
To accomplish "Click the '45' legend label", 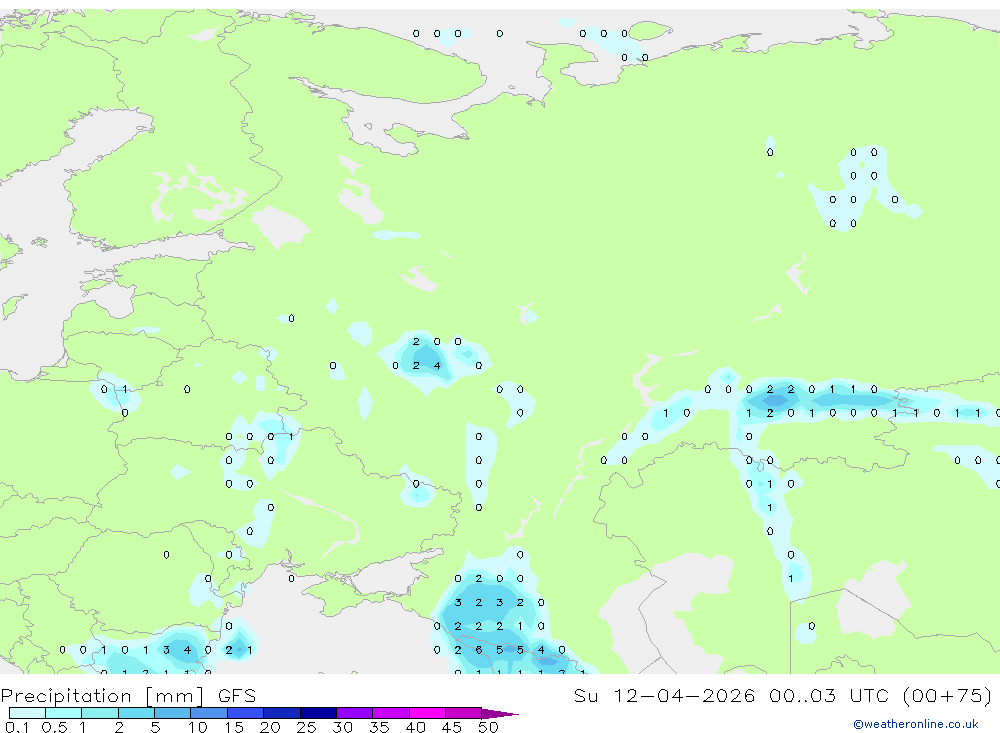I will click(452, 727).
